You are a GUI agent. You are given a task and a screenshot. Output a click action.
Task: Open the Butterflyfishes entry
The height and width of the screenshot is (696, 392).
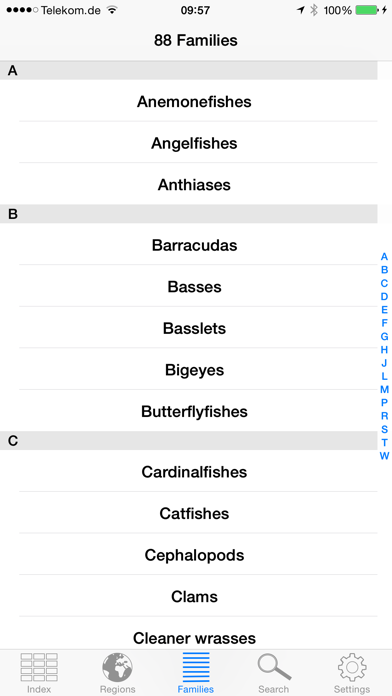click(194, 411)
